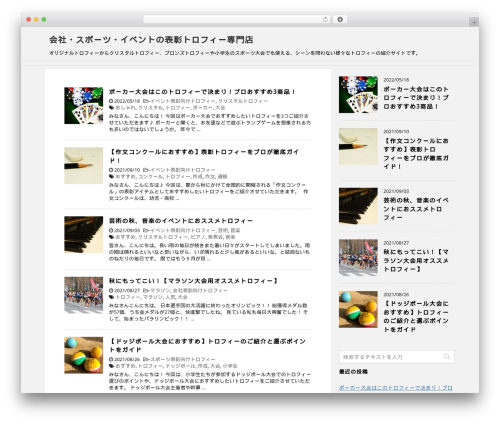Viewport: 500px width, 423px height.
Task: Open main post thumbnail of marathon runners
Action: tap(83, 295)
